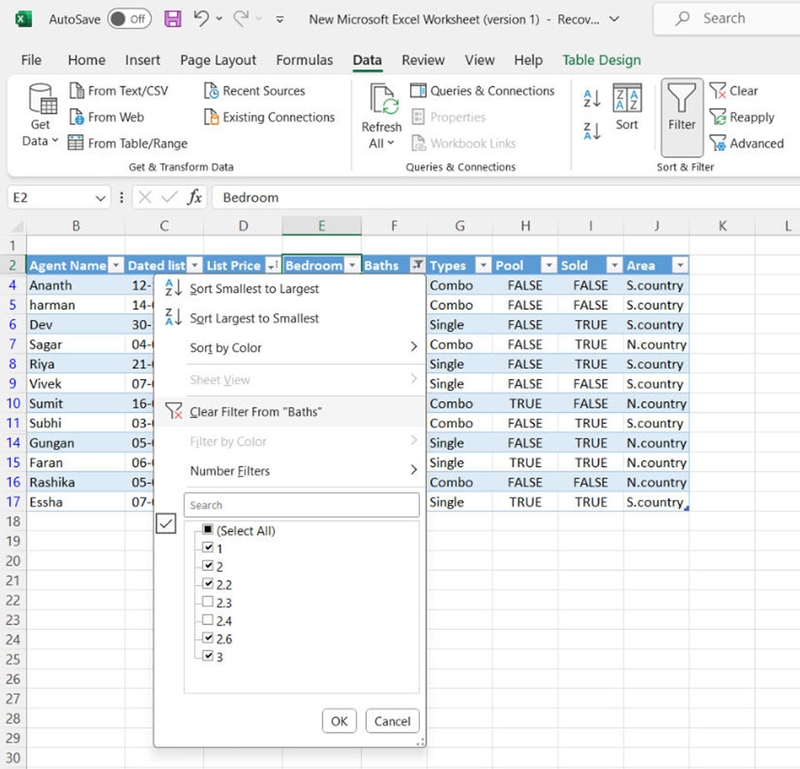Screen dimensions: 800x769
Task: Choose Sort Smallest to Largest
Action: pyautogui.click(x=290, y=289)
